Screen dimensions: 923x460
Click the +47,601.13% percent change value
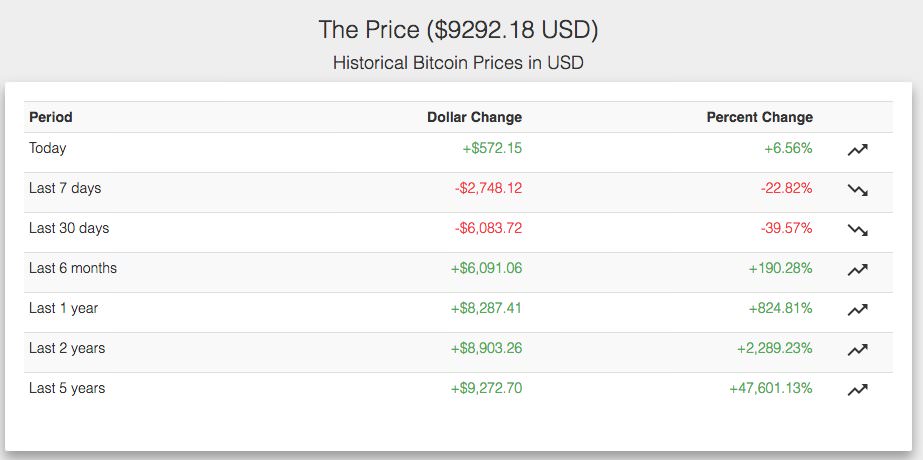click(771, 388)
